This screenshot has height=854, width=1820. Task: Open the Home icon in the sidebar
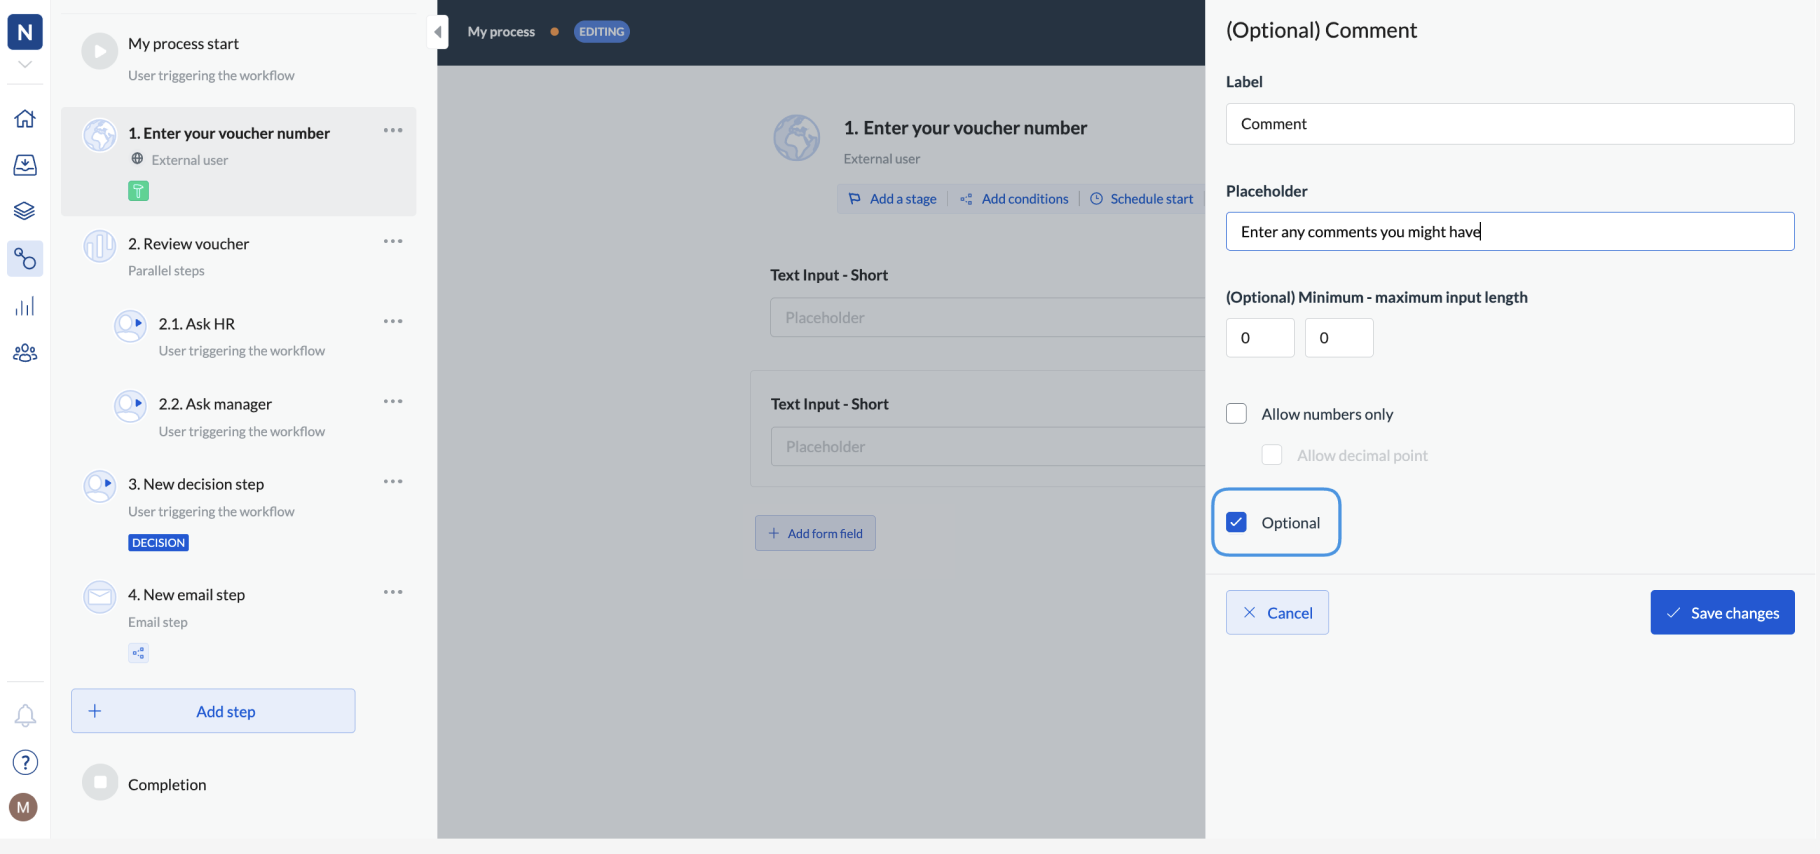click(25, 118)
